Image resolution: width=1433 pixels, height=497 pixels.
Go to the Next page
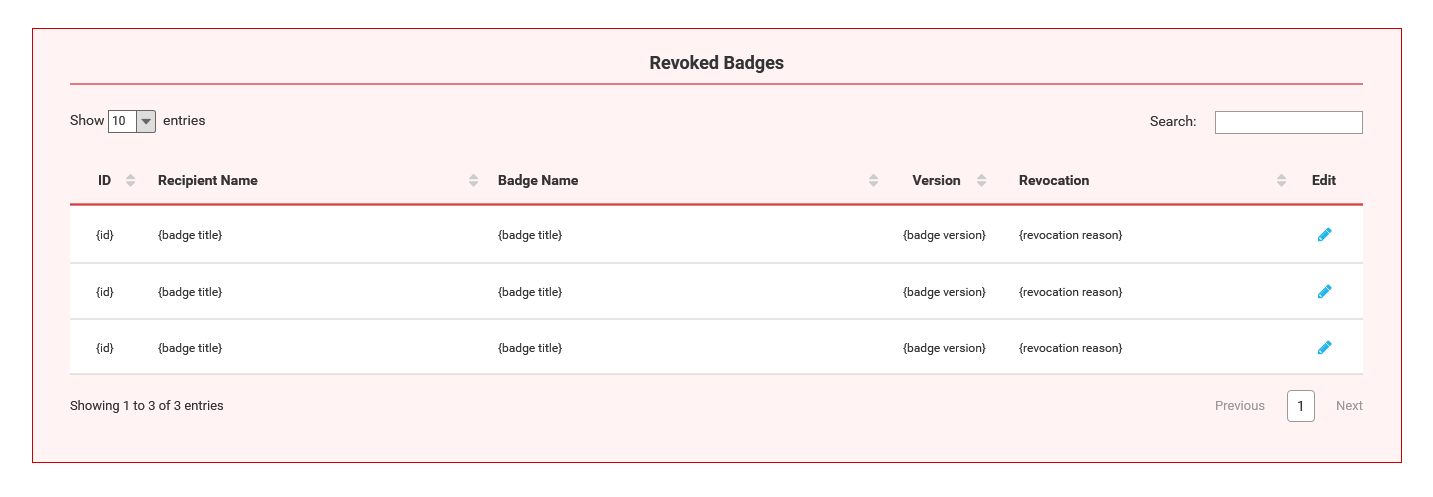point(1349,406)
